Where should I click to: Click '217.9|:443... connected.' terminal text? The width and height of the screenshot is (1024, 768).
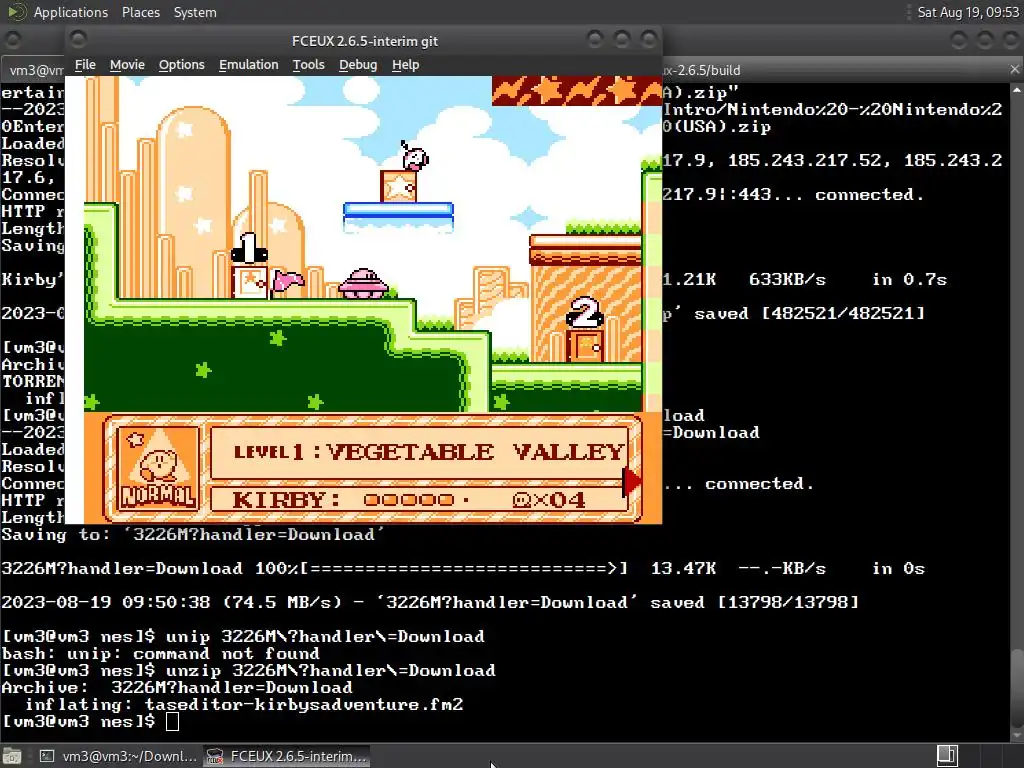793,195
